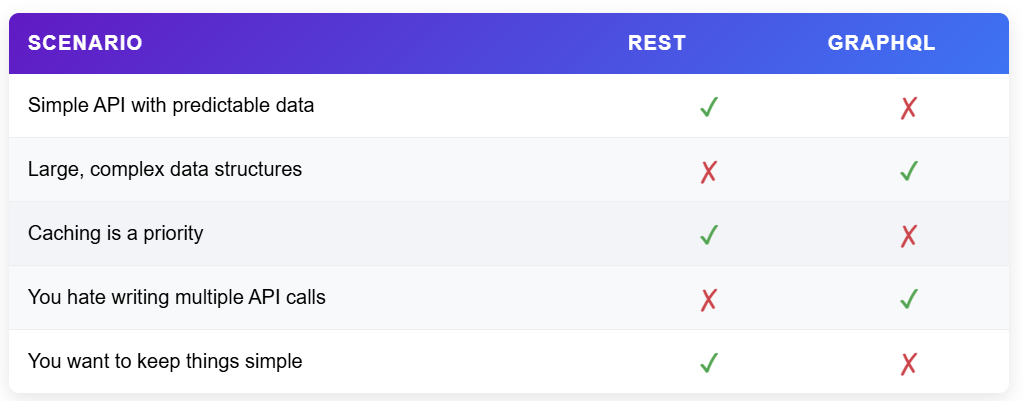Viewport: 1023px width, 401px height.
Task: Click the REST column header
Action: [657, 43]
